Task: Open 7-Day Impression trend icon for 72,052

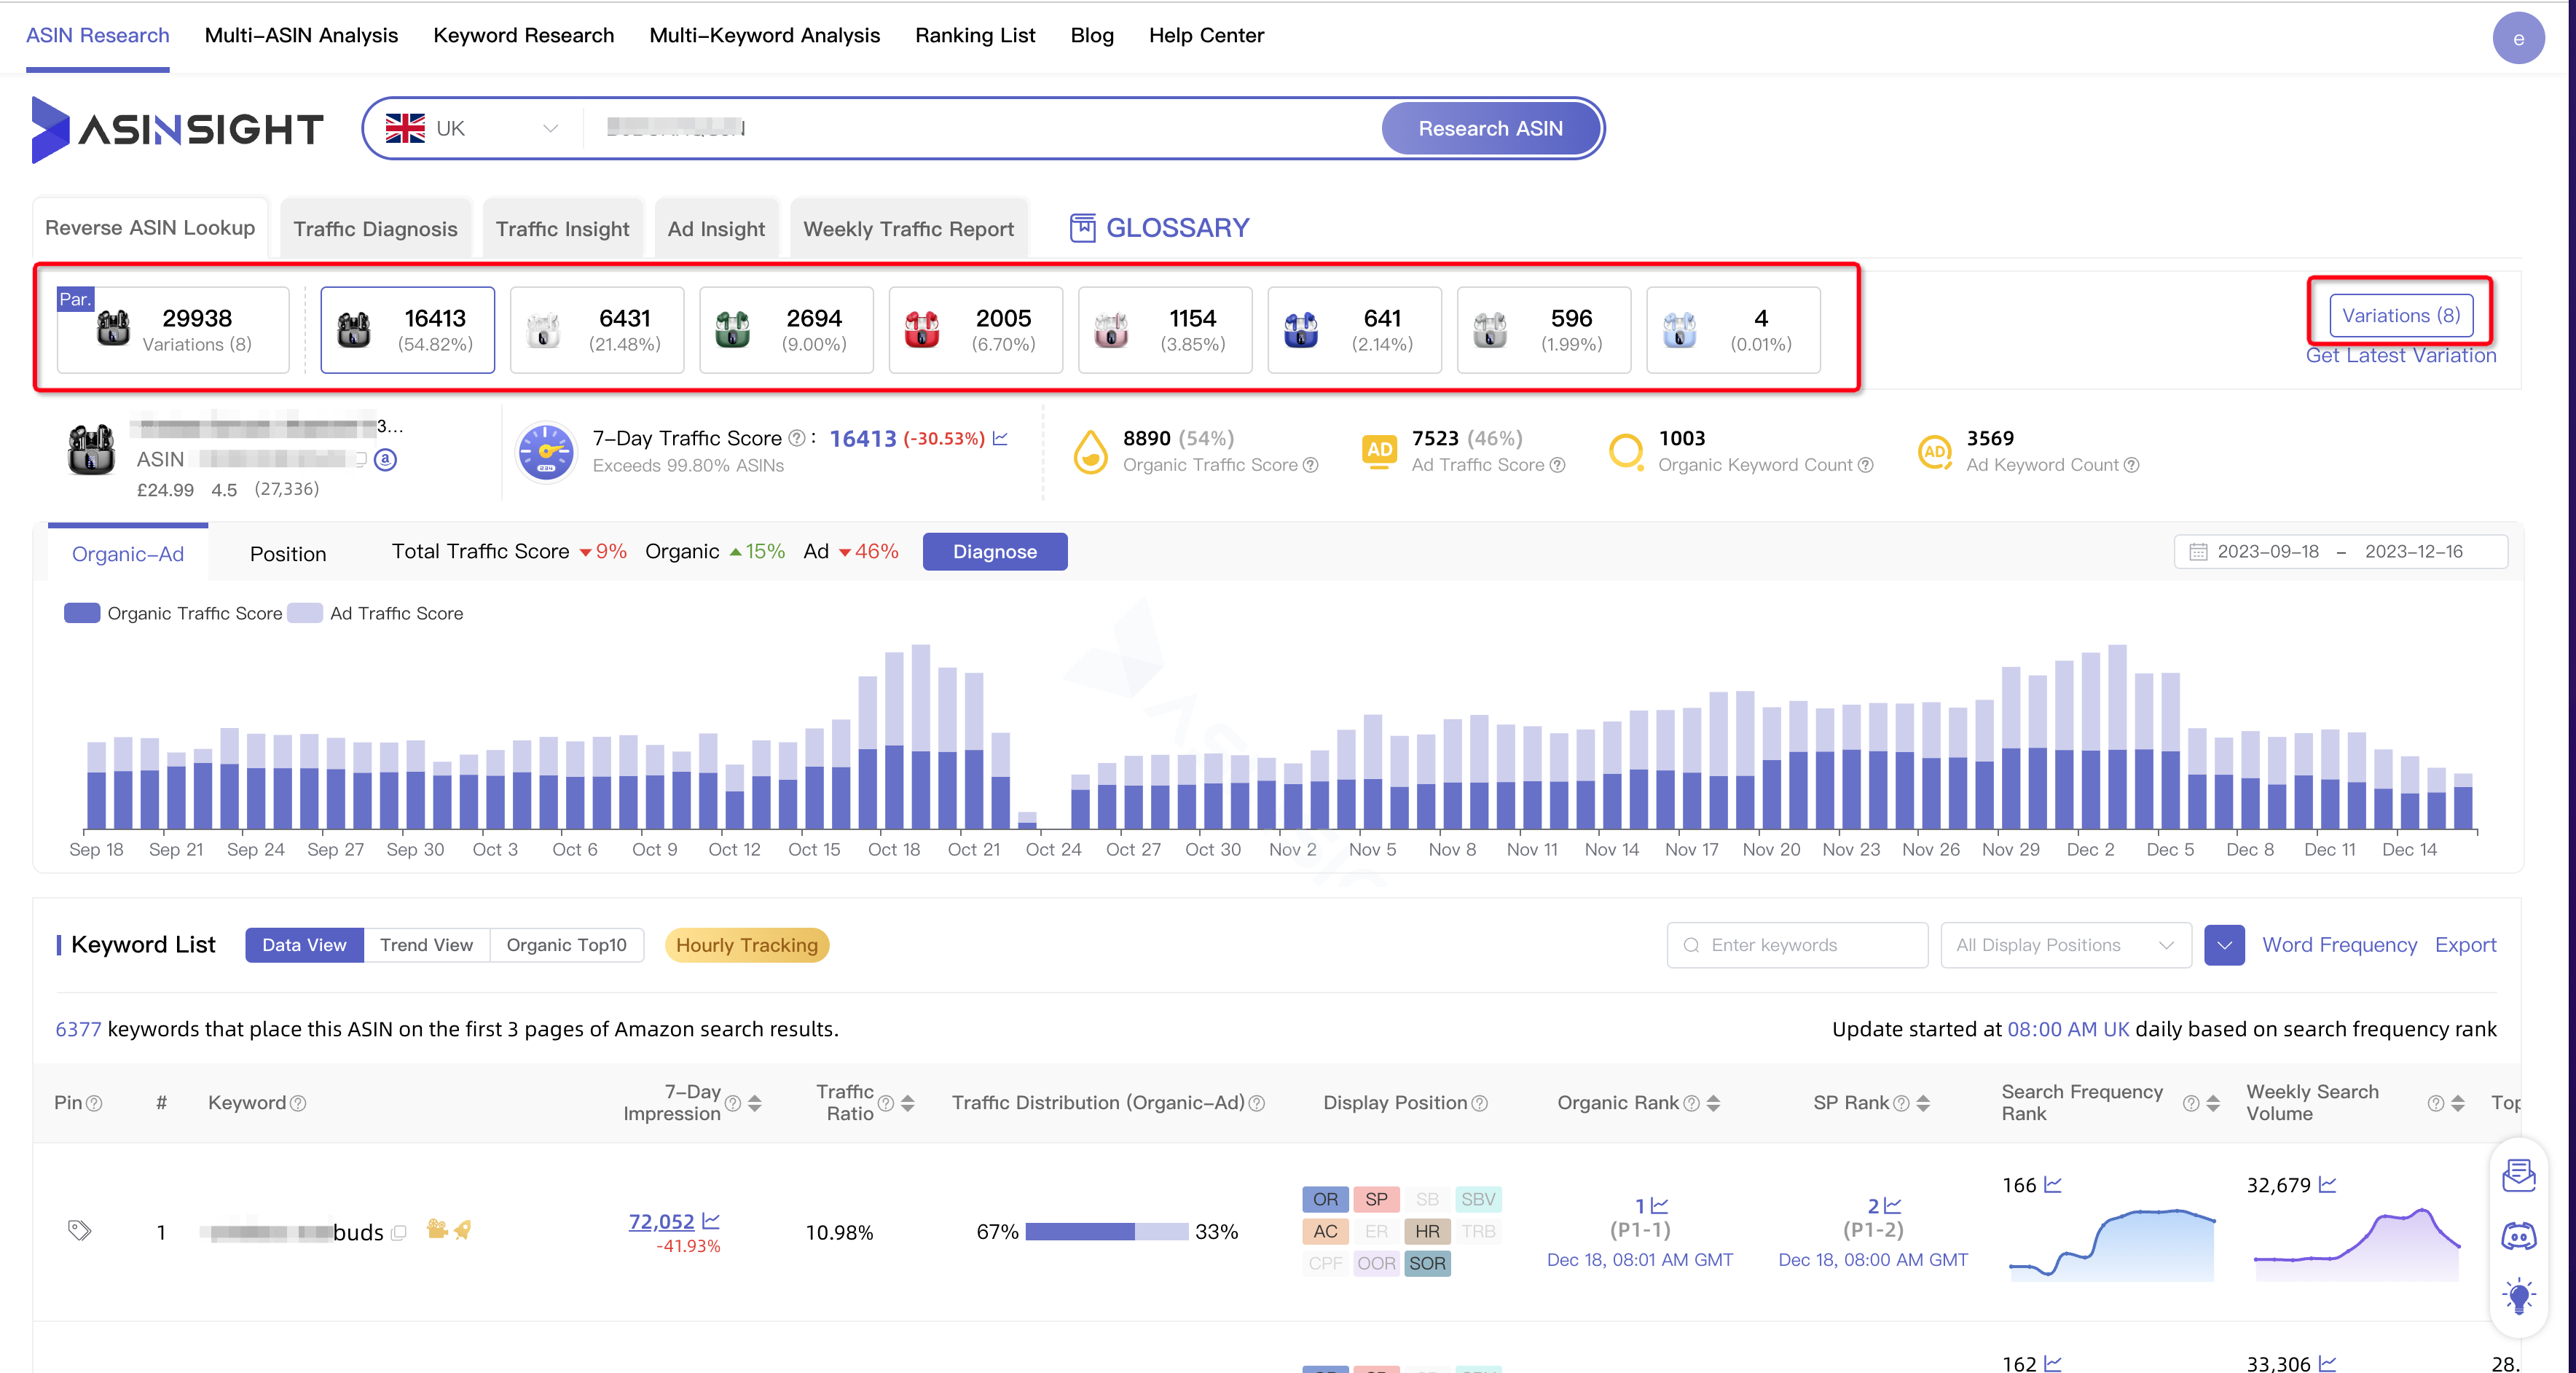Action: tap(711, 1220)
